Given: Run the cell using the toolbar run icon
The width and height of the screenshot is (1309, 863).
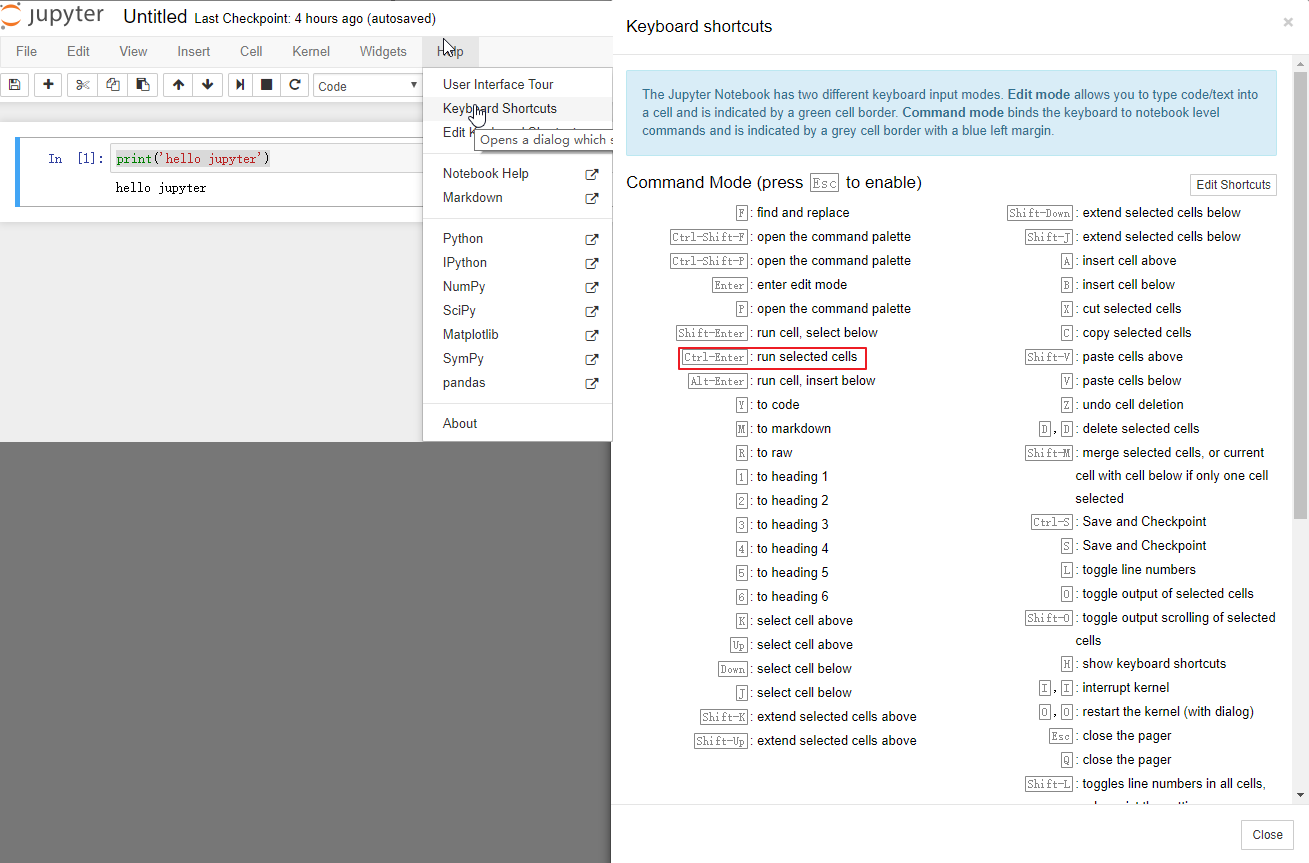Looking at the screenshot, I should [240, 85].
